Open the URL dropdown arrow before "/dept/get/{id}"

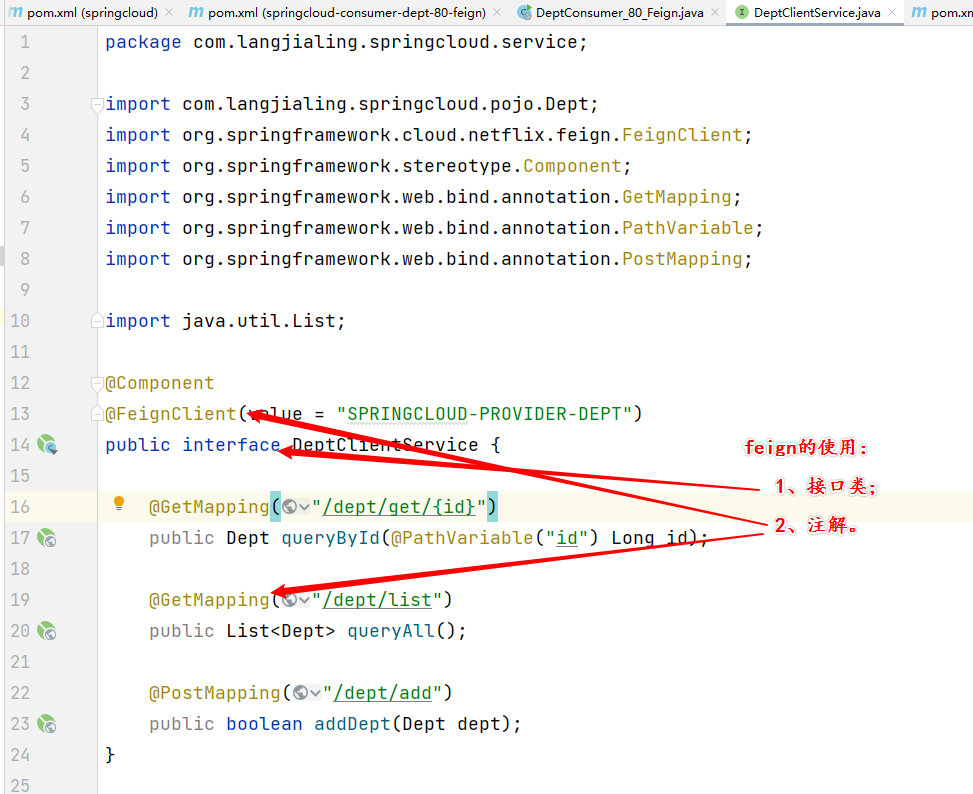click(304, 508)
